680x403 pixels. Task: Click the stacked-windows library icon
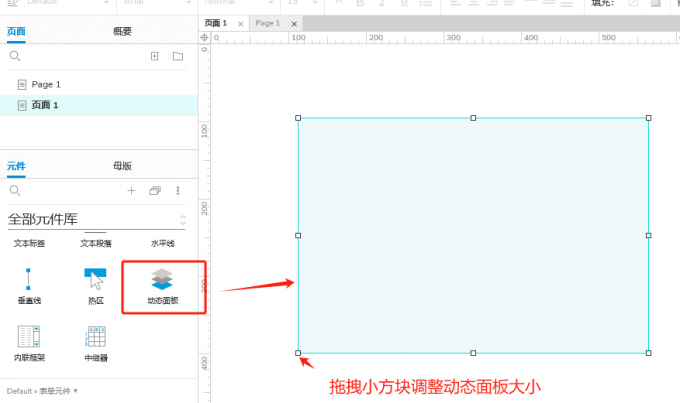155,190
